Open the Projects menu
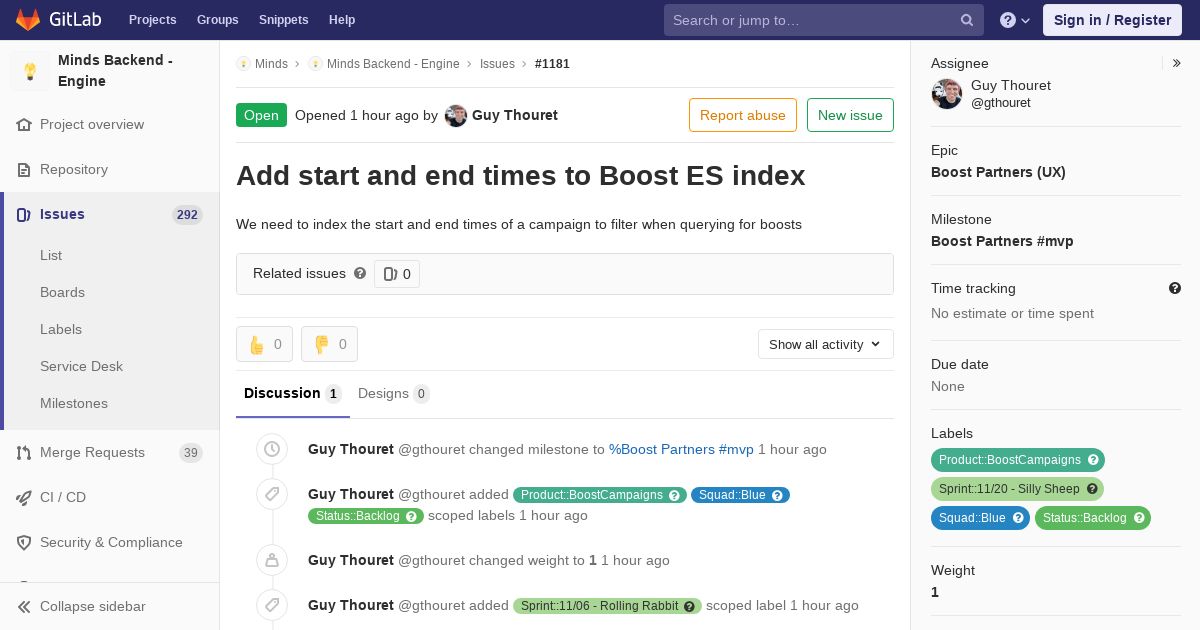Viewport: 1200px width, 630px height. 153,20
